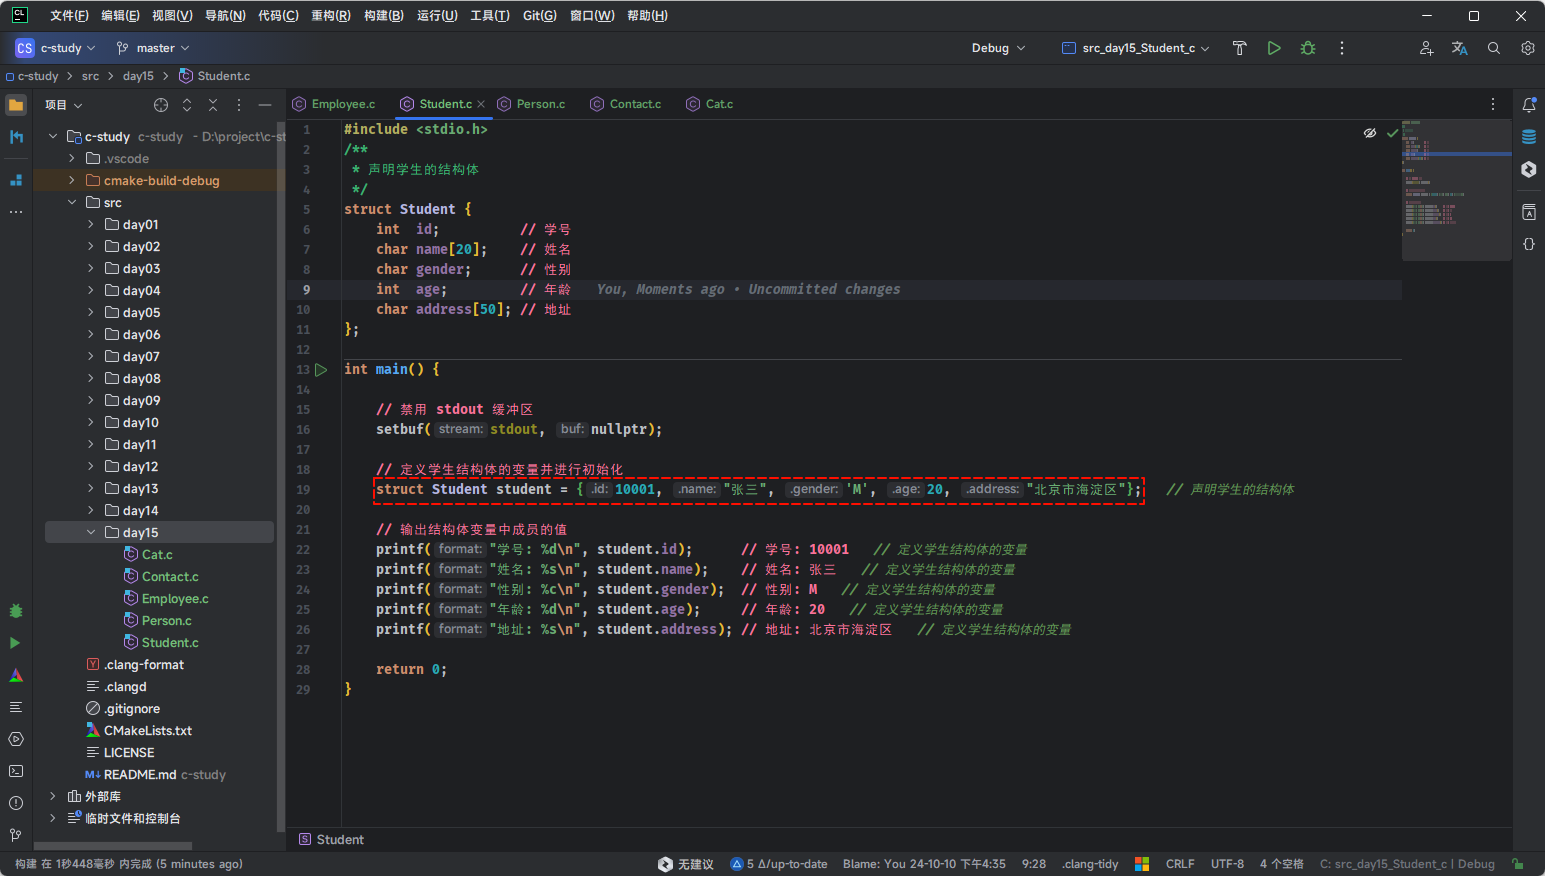This screenshot has height=876, width=1545.
Task: Open the notifications bell icon
Action: click(x=1528, y=105)
